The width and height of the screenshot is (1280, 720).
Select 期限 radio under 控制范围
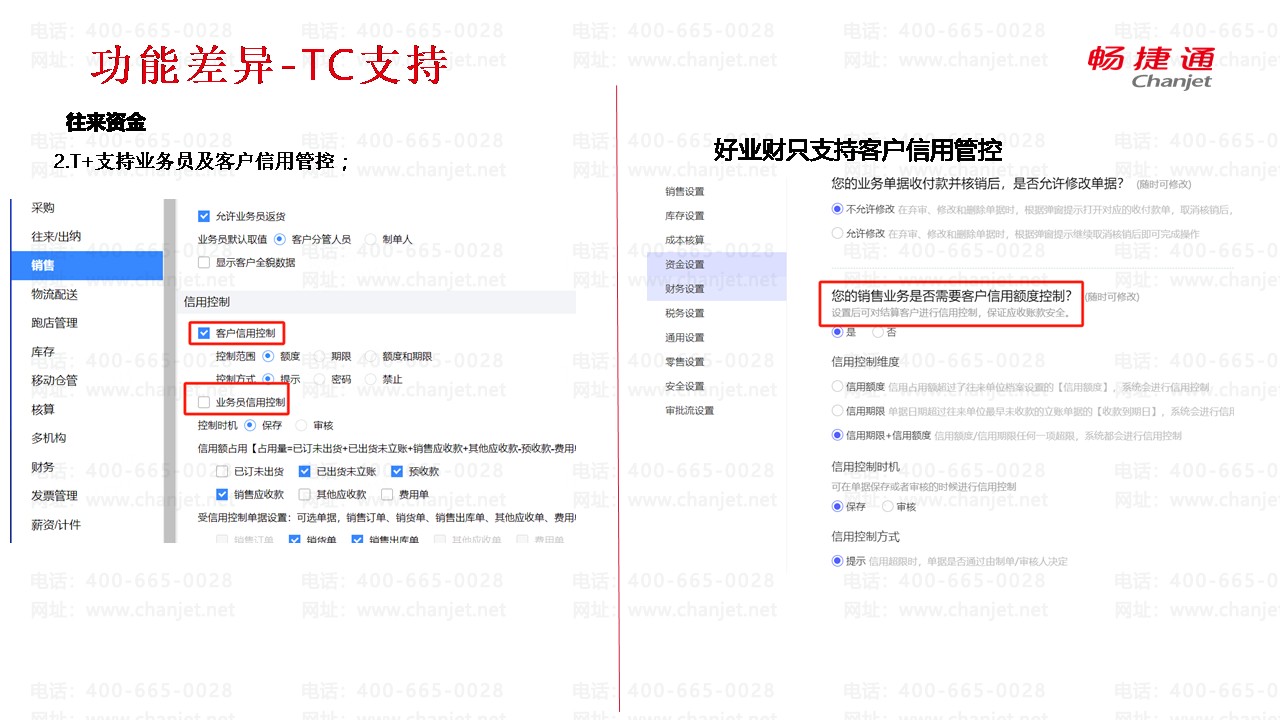pos(320,356)
